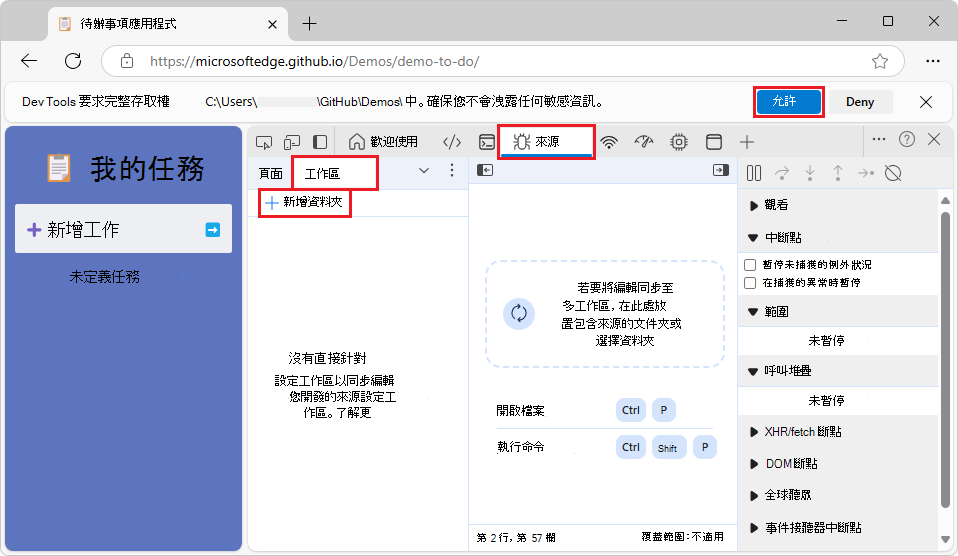Image resolution: width=958 pixels, height=556 pixels.
Task: Submit new task arrow button
Action: [x=213, y=230]
